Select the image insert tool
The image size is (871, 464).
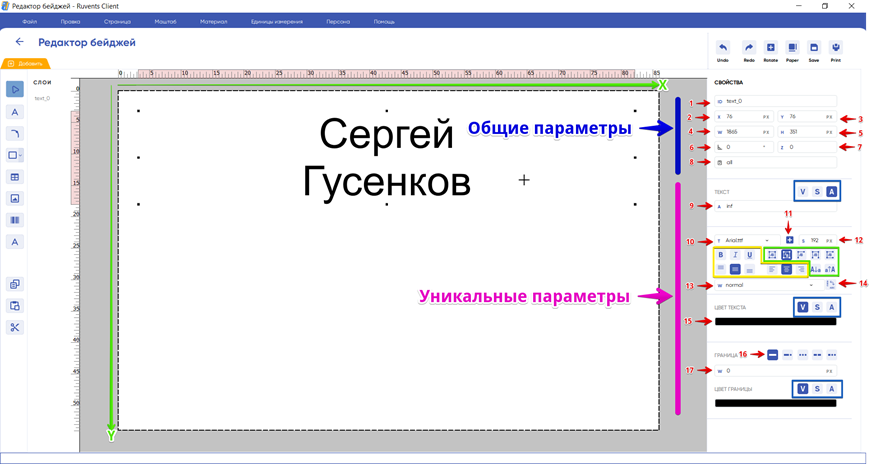pyautogui.click(x=14, y=198)
